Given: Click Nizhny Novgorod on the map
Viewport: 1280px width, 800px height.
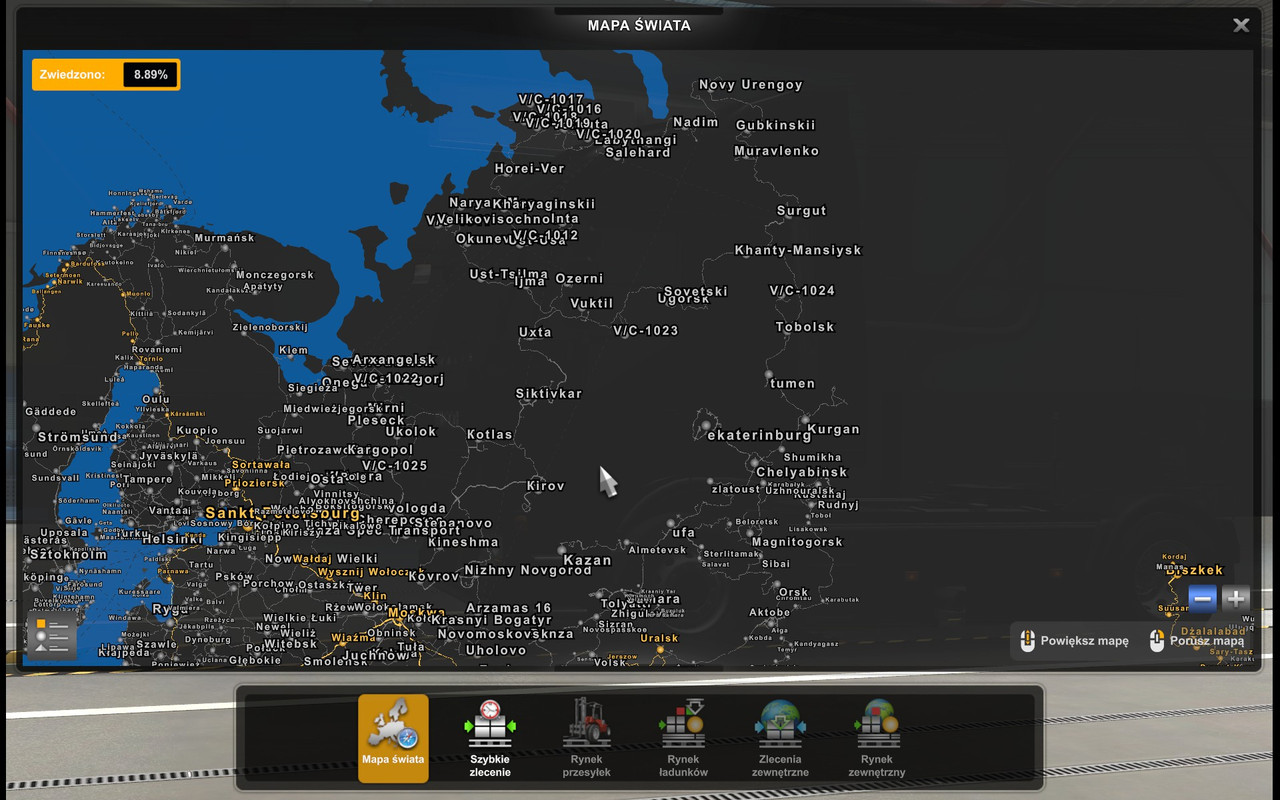Looking at the screenshot, I should click(x=528, y=570).
